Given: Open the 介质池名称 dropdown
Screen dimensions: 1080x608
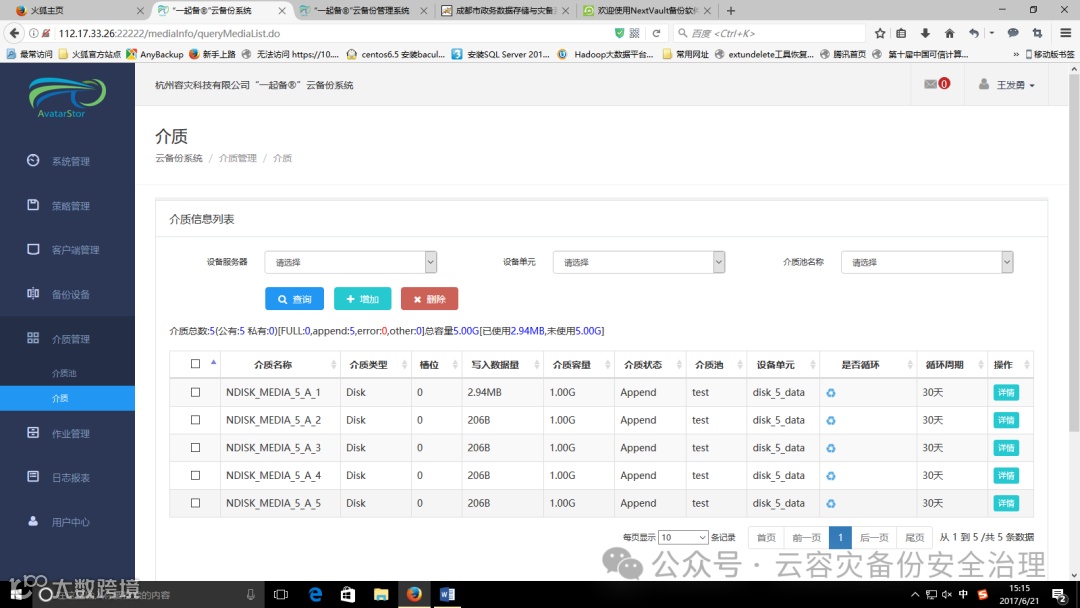Looking at the screenshot, I should coord(927,262).
